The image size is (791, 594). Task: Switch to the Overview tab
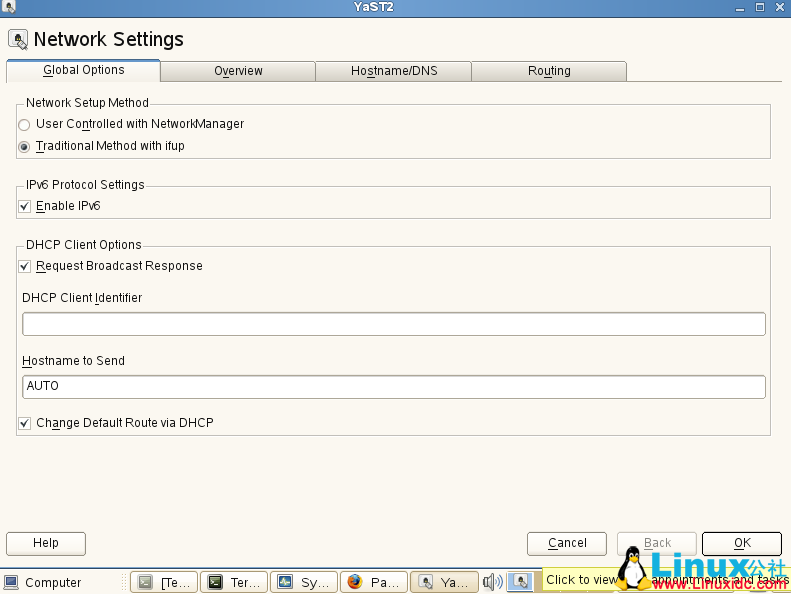point(238,71)
